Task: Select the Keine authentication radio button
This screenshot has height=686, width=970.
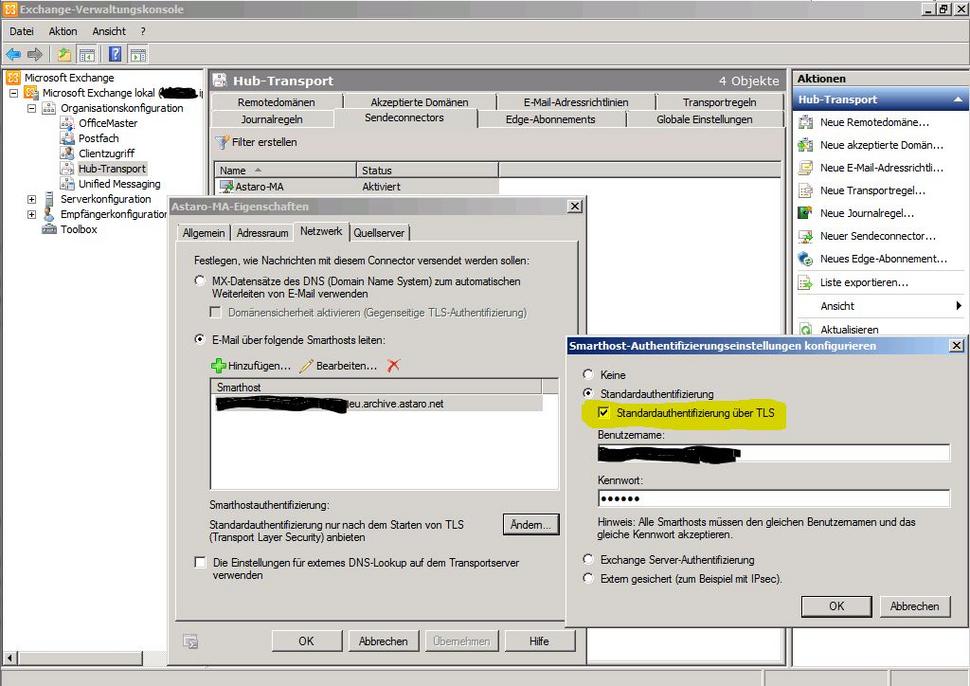Action: 588,375
